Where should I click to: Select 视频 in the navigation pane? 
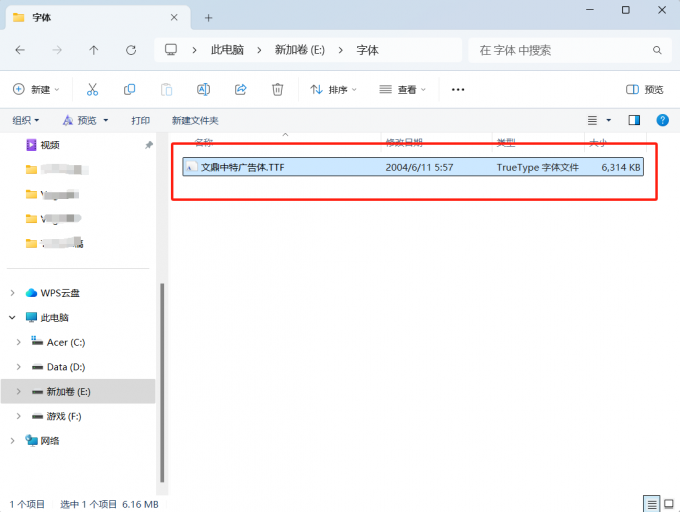(50, 145)
